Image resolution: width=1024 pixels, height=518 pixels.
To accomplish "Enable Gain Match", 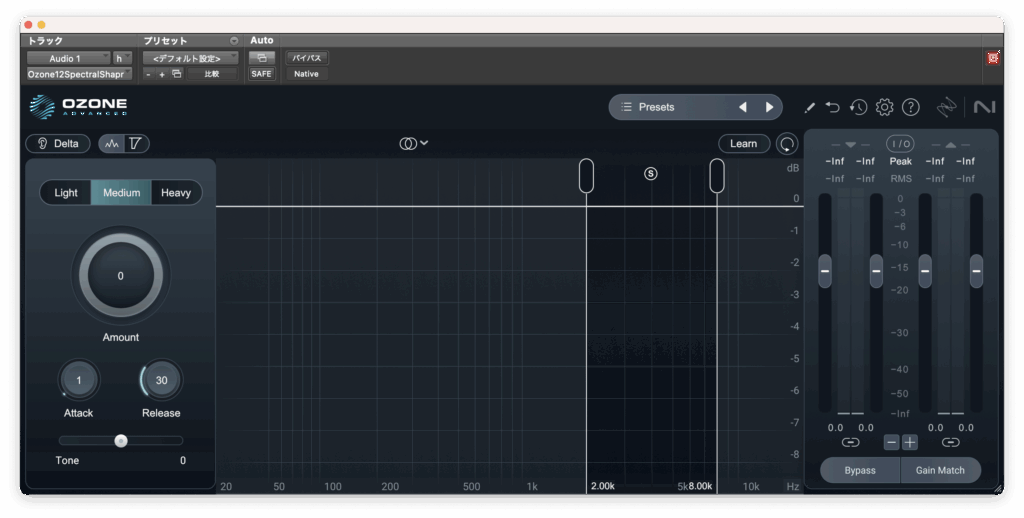I will tap(941, 470).
